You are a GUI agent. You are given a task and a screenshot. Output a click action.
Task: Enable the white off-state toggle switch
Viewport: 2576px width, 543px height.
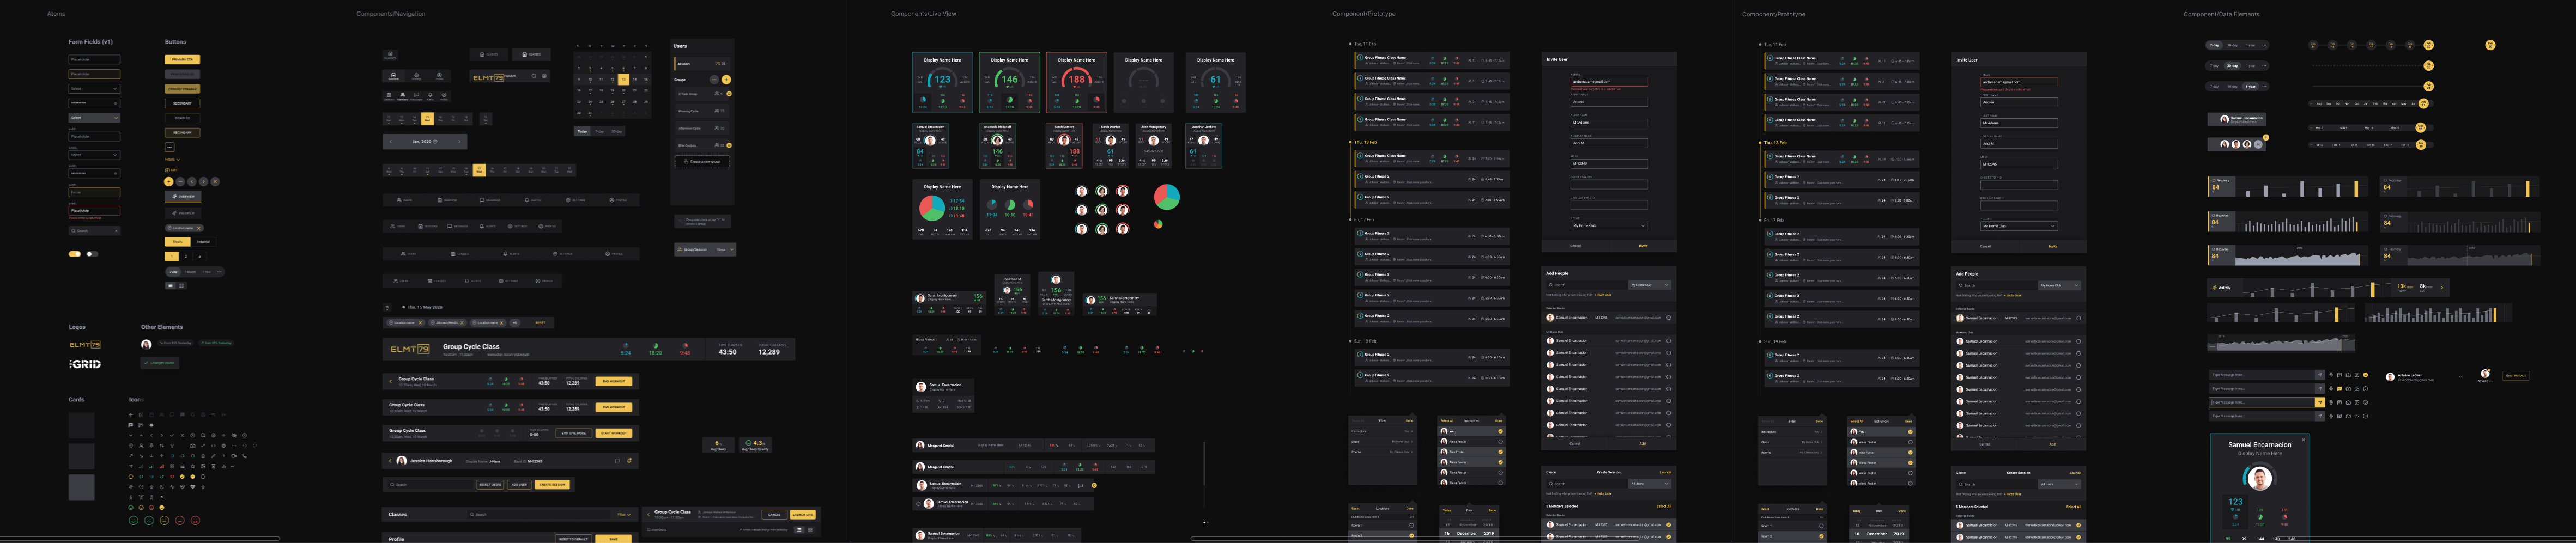point(92,254)
